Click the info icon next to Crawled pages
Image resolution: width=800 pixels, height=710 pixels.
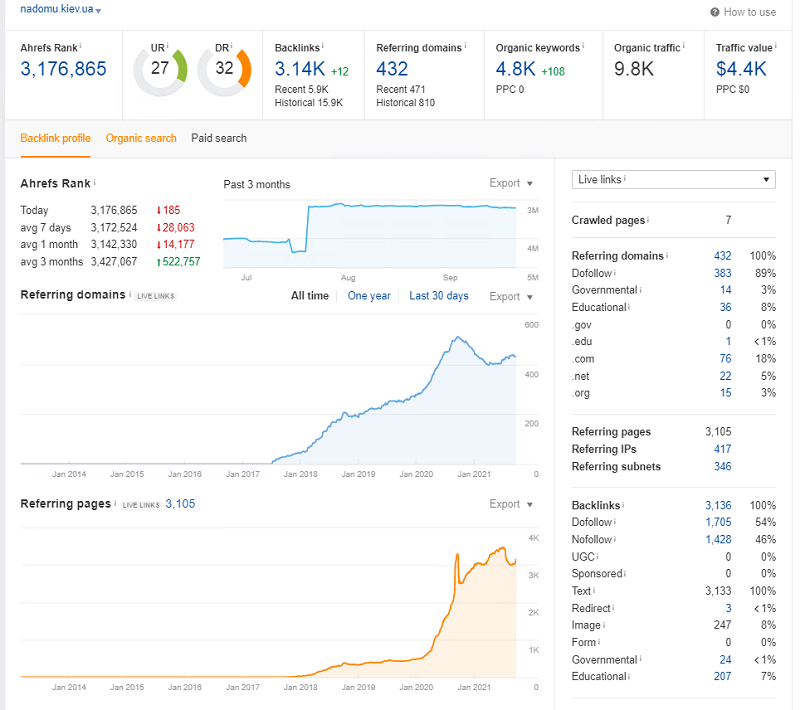647,220
